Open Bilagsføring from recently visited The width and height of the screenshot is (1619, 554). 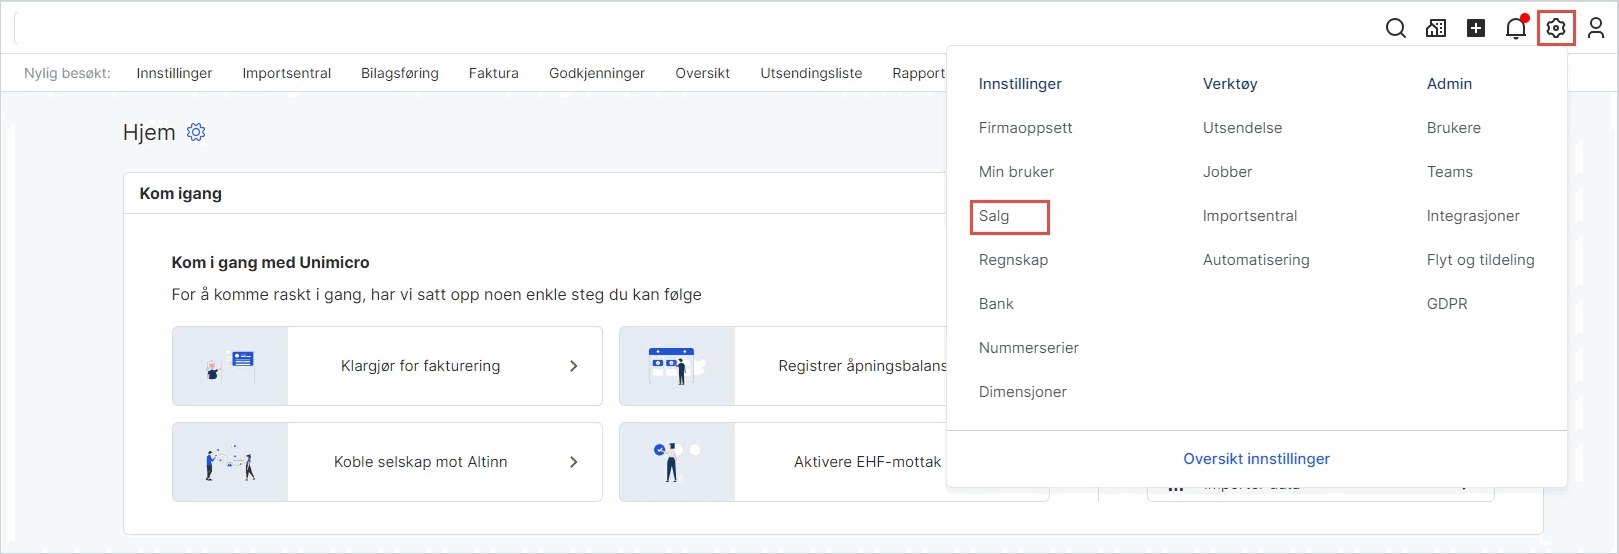[400, 73]
